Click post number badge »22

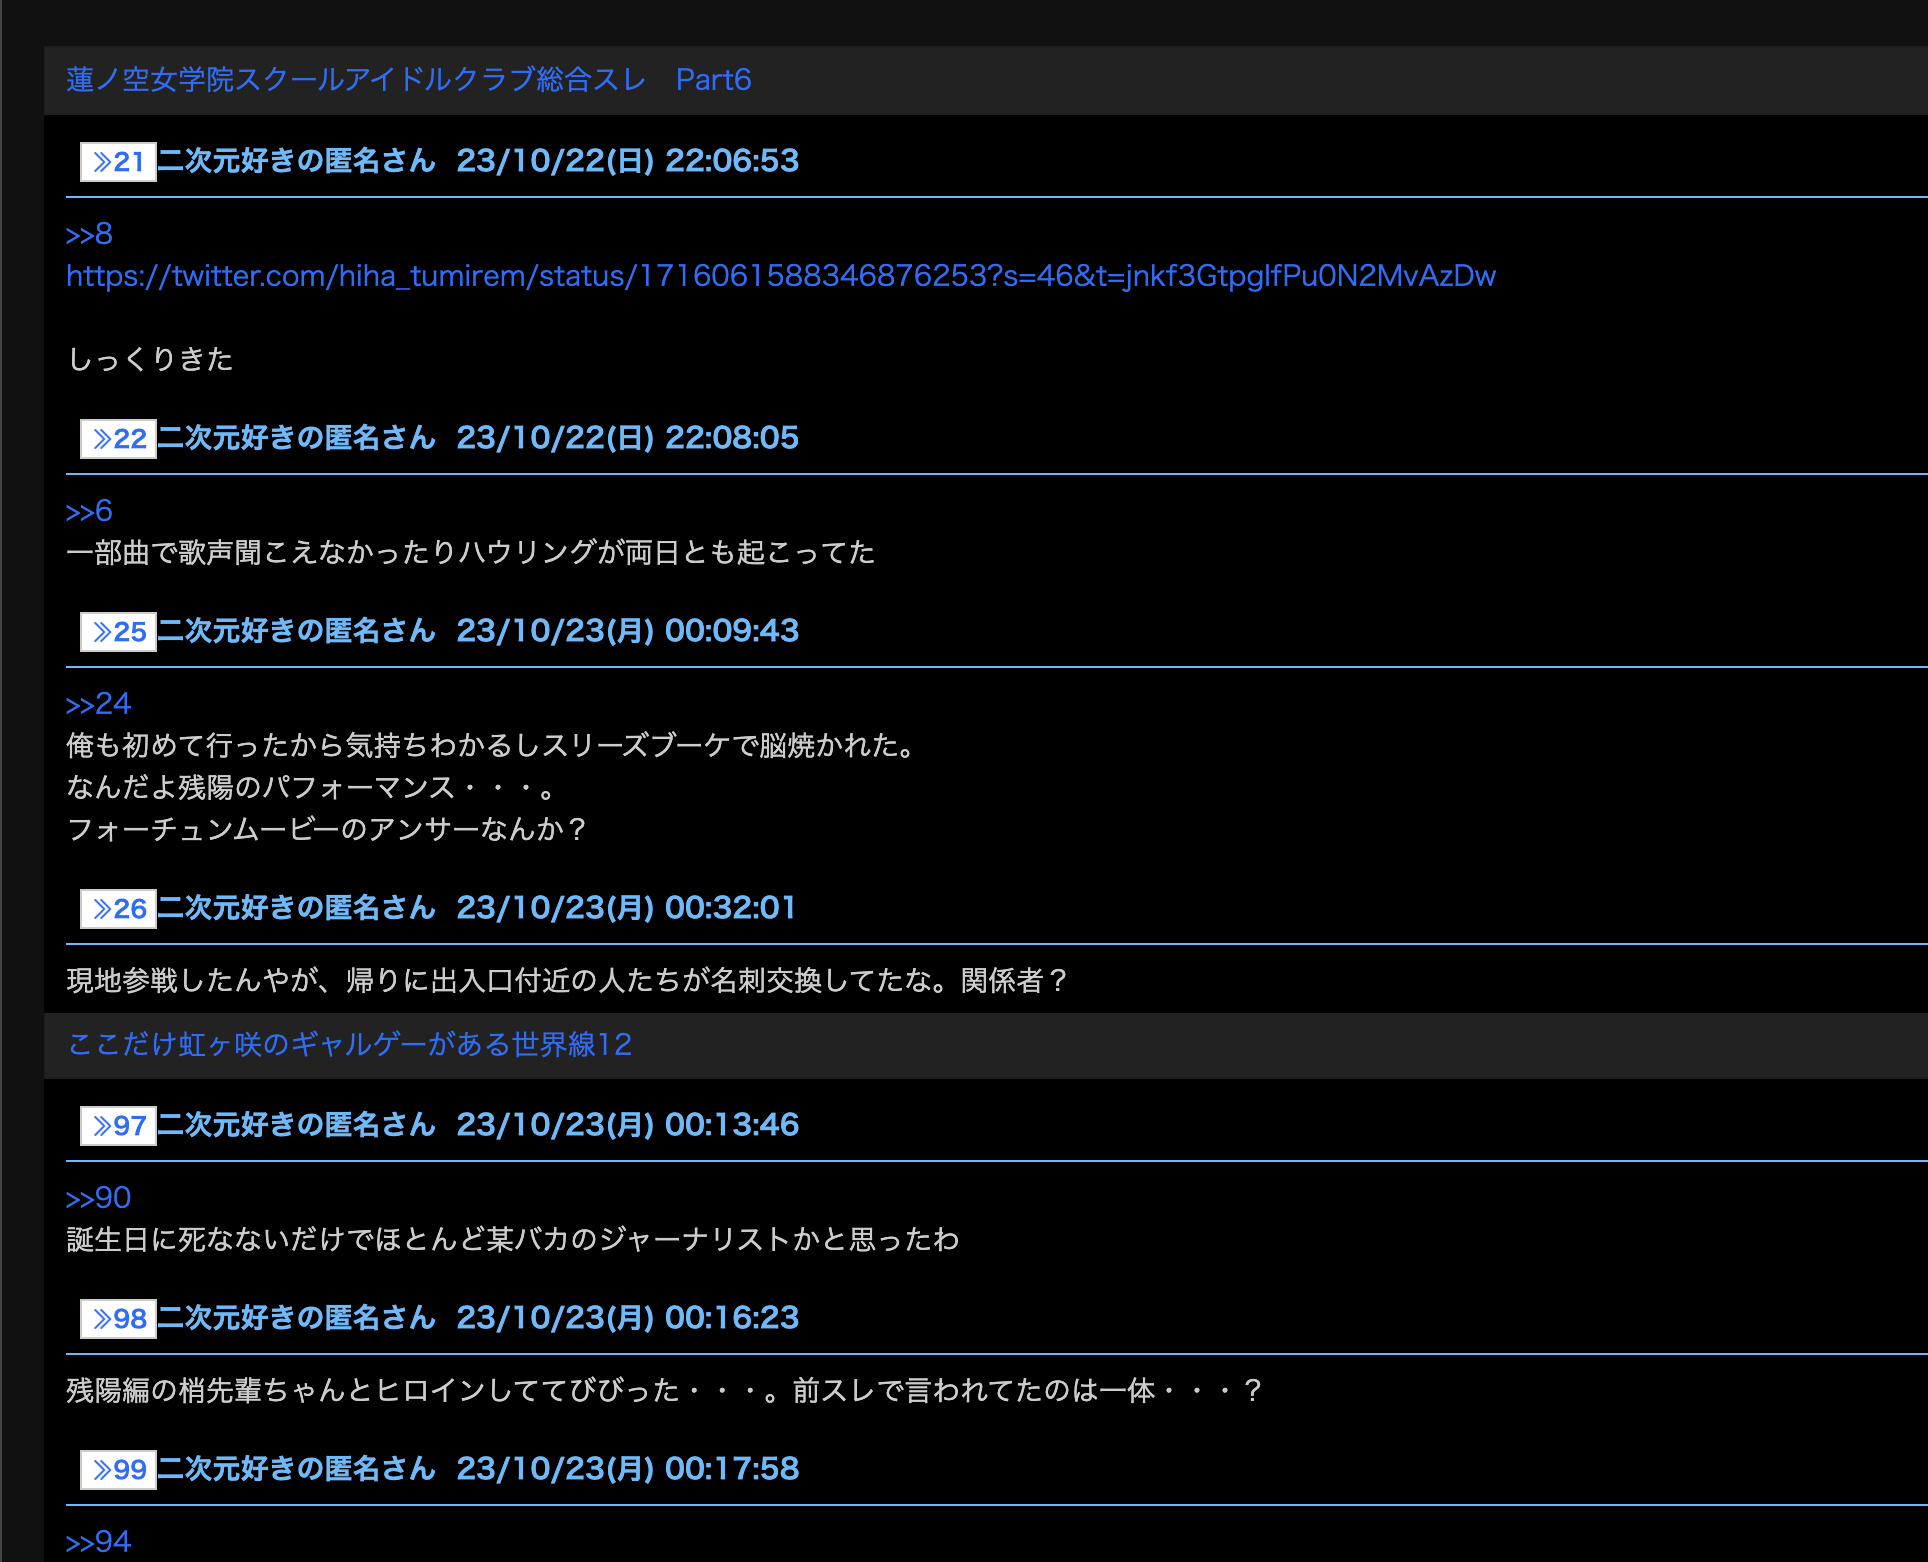(x=118, y=439)
